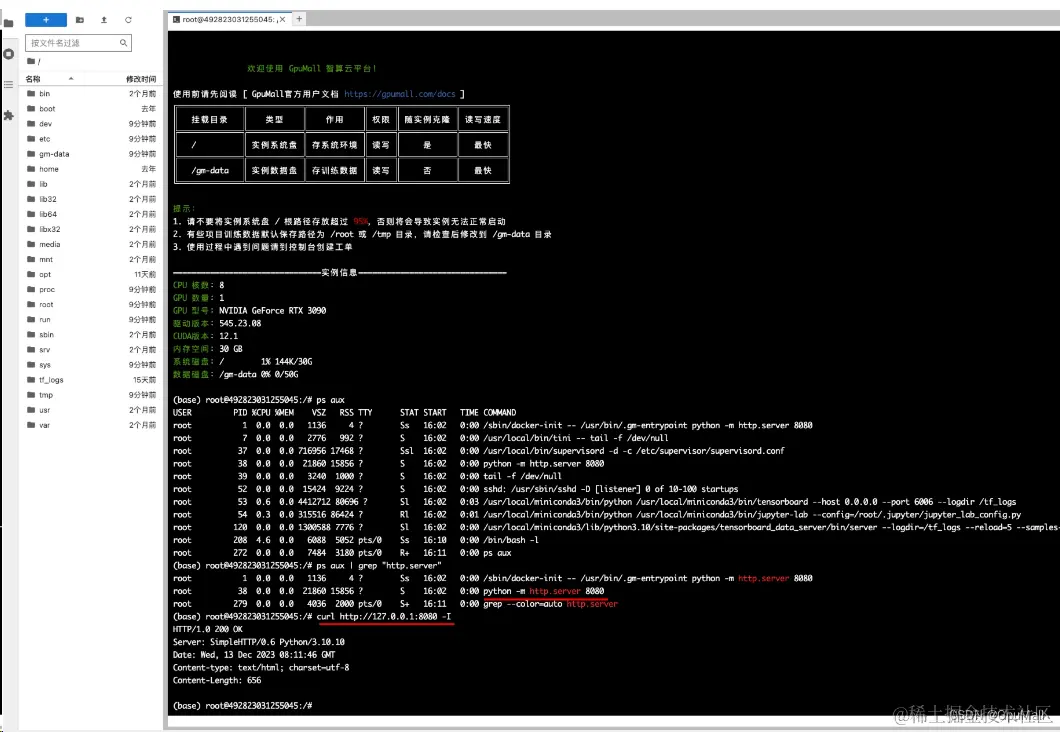Select the run folder
The width and height of the screenshot is (1060, 732).
click(91, 320)
